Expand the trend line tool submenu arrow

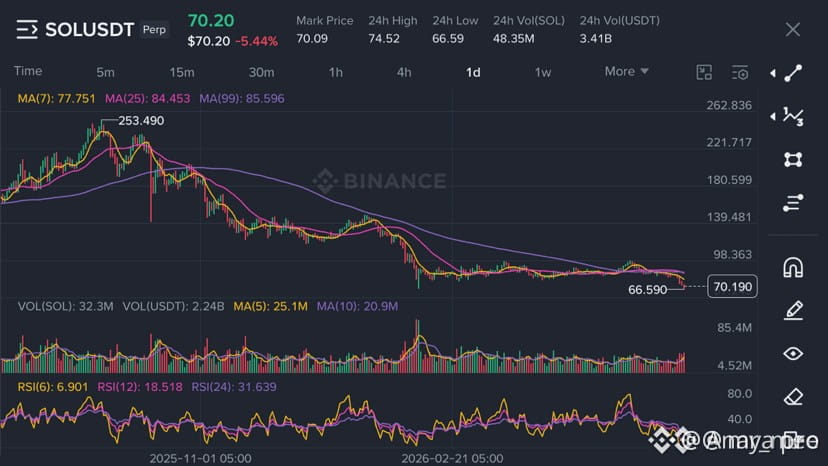[x=773, y=73]
